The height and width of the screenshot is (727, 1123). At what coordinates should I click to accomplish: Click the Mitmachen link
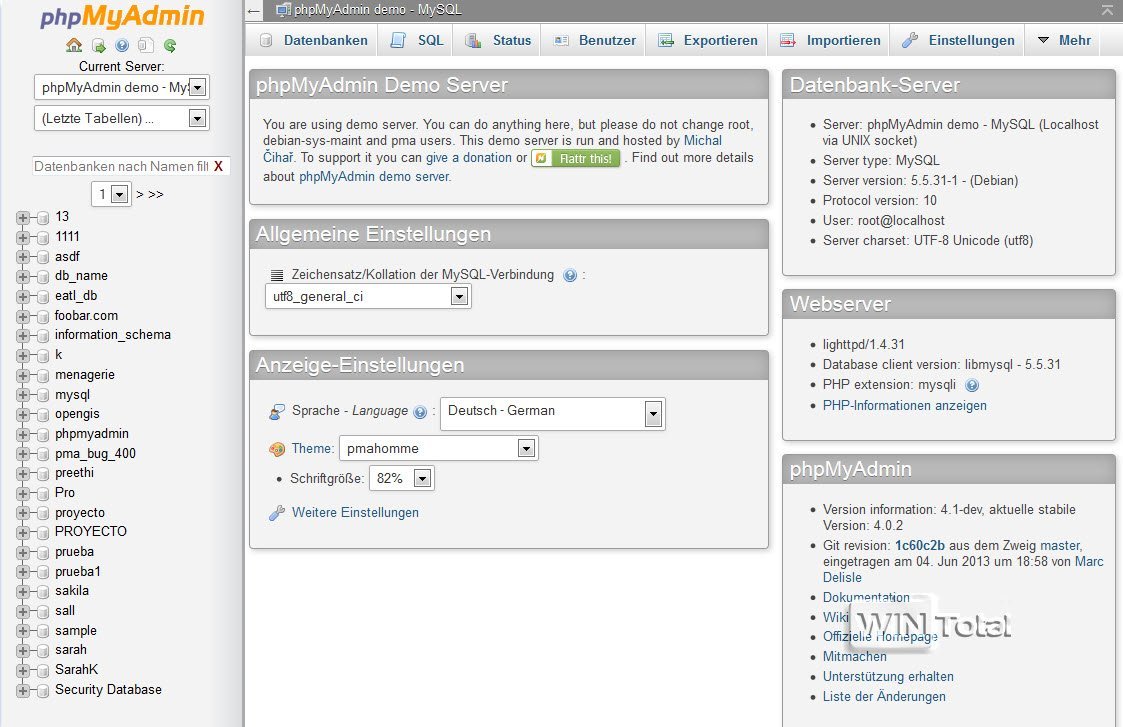[x=854, y=657]
